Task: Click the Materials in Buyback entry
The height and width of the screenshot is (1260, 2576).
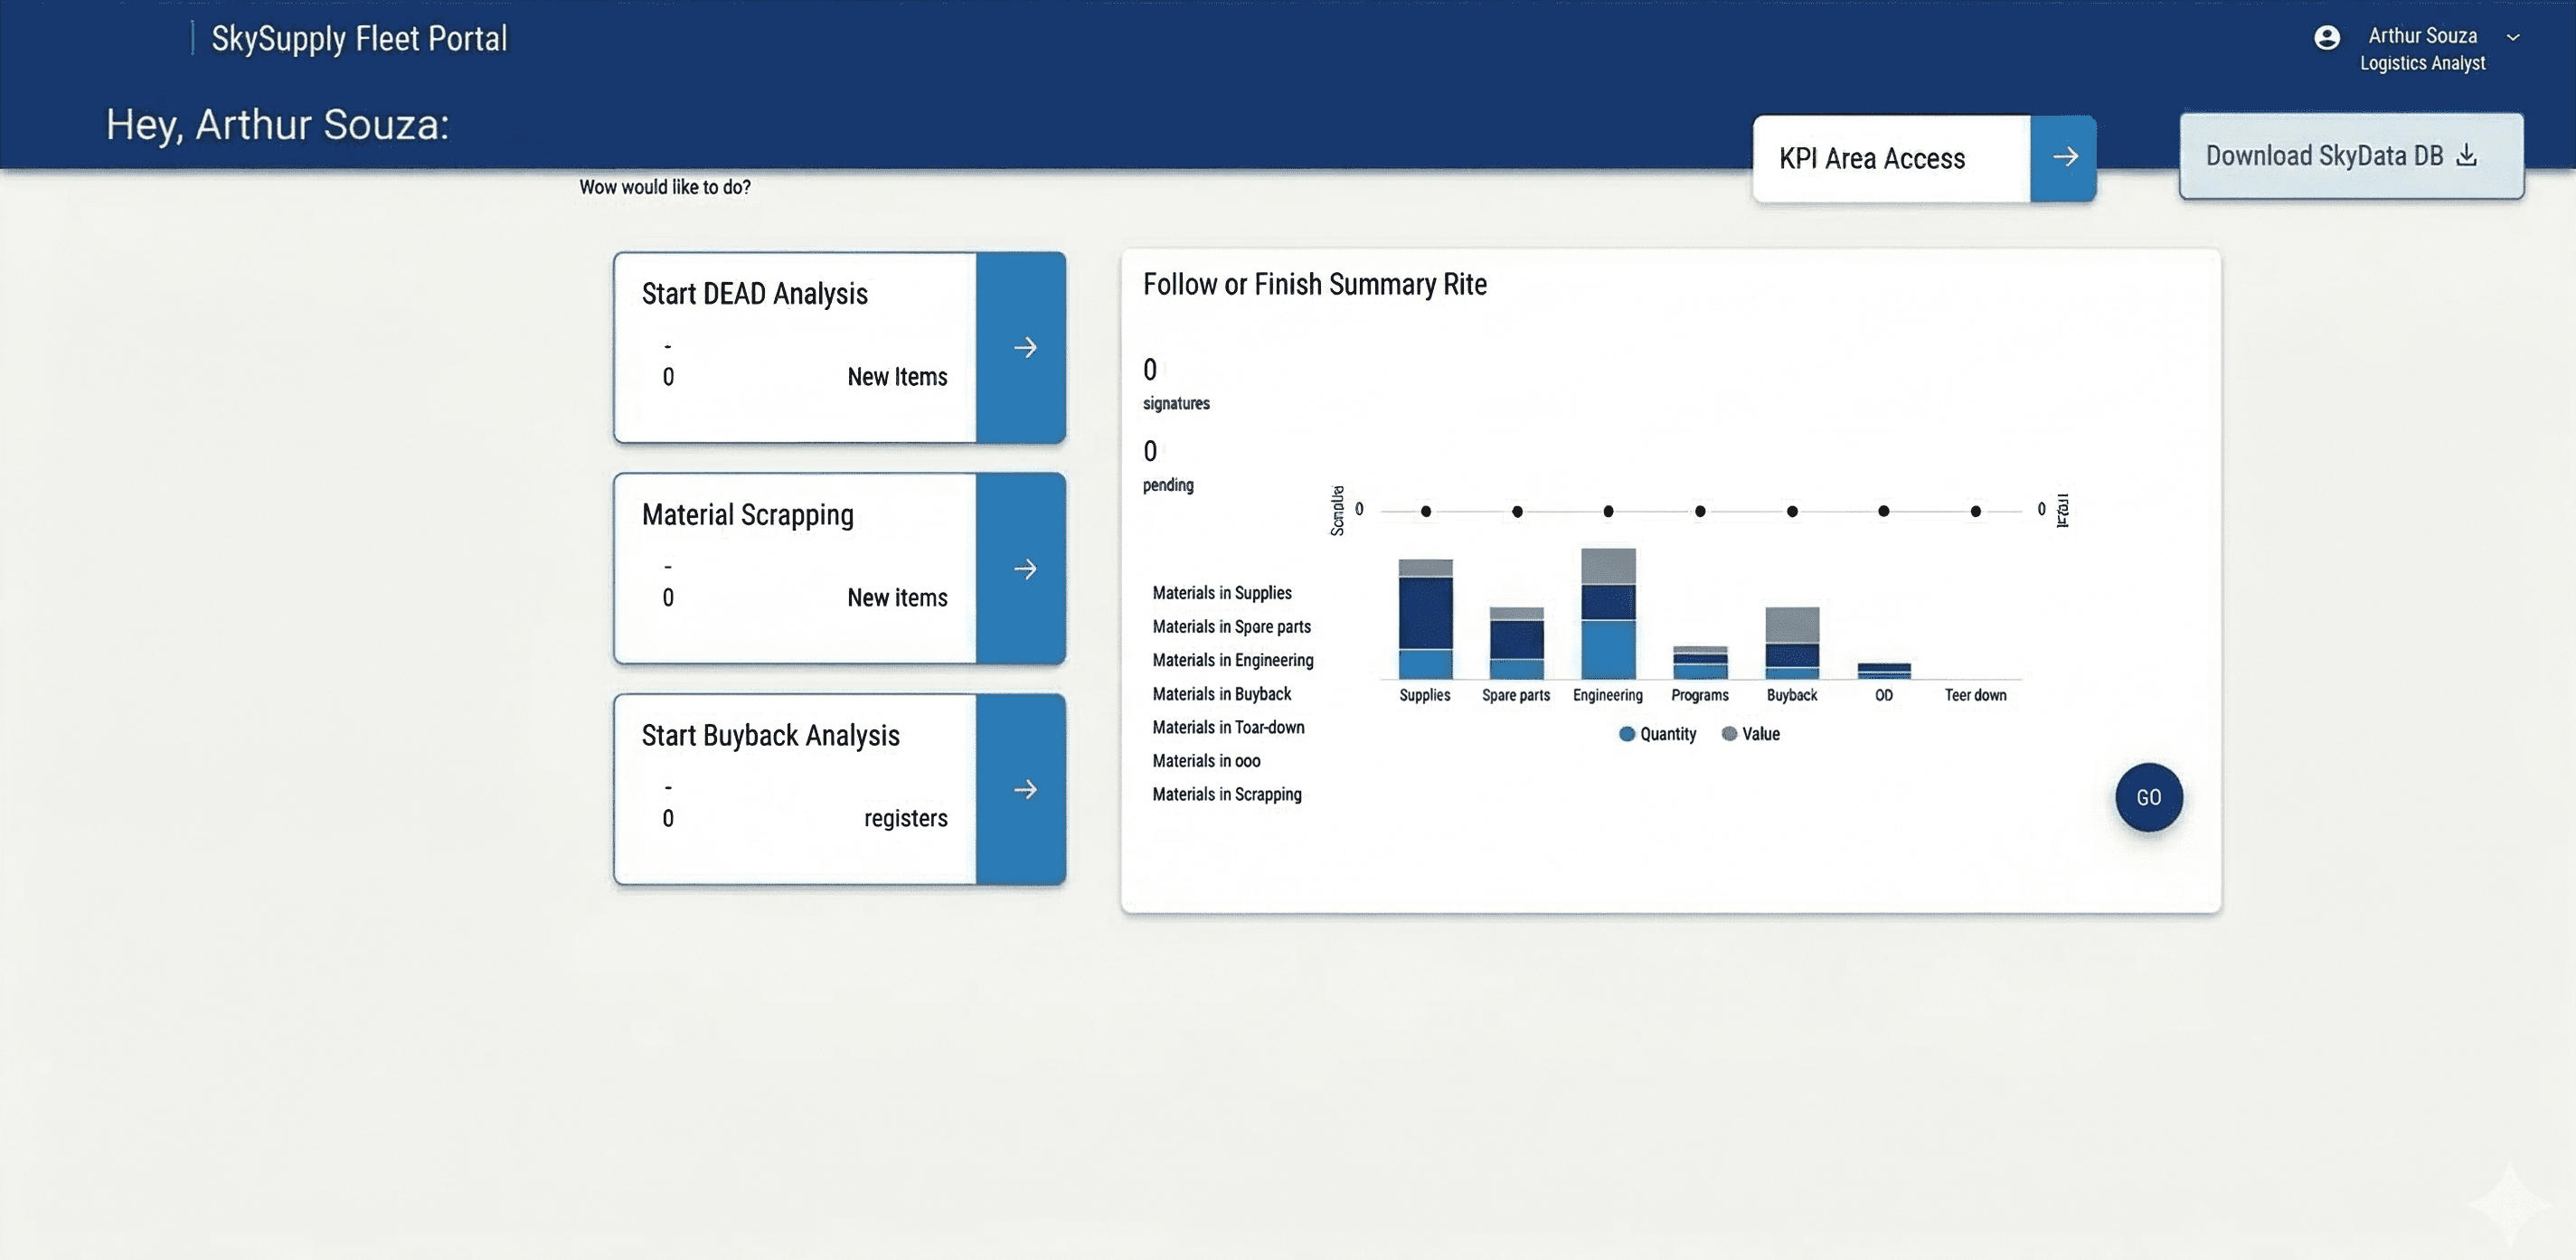Action: point(1221,694)
